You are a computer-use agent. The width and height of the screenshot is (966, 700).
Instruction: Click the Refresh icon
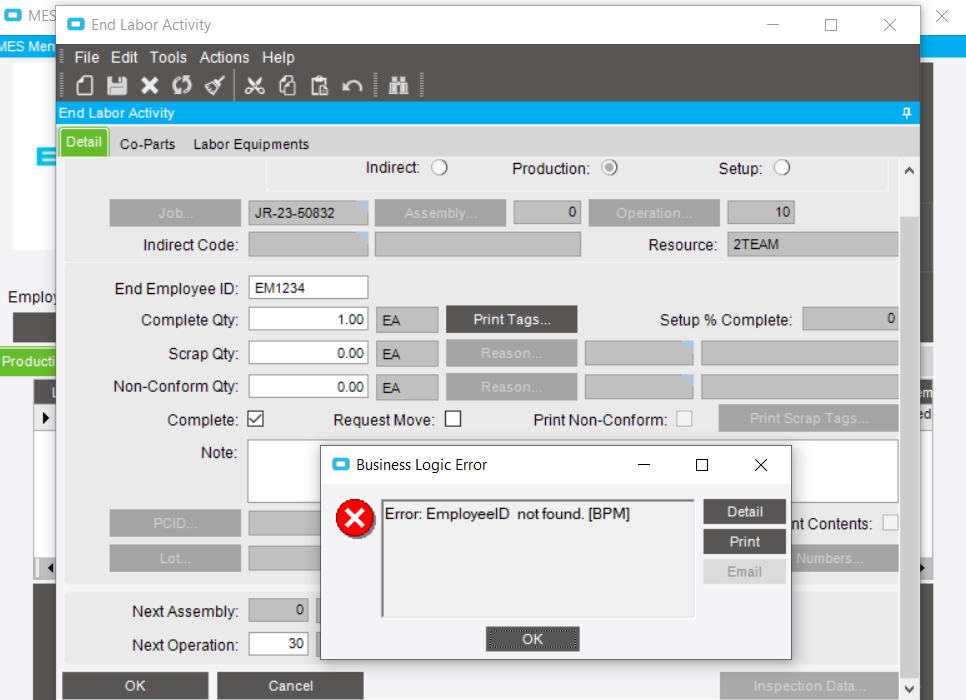181,85
